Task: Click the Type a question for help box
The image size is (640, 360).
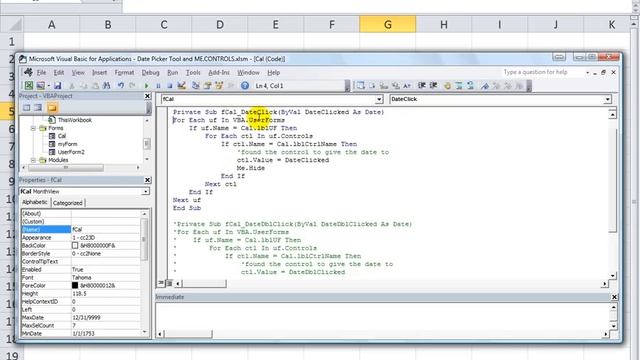Action: (543, 72)
